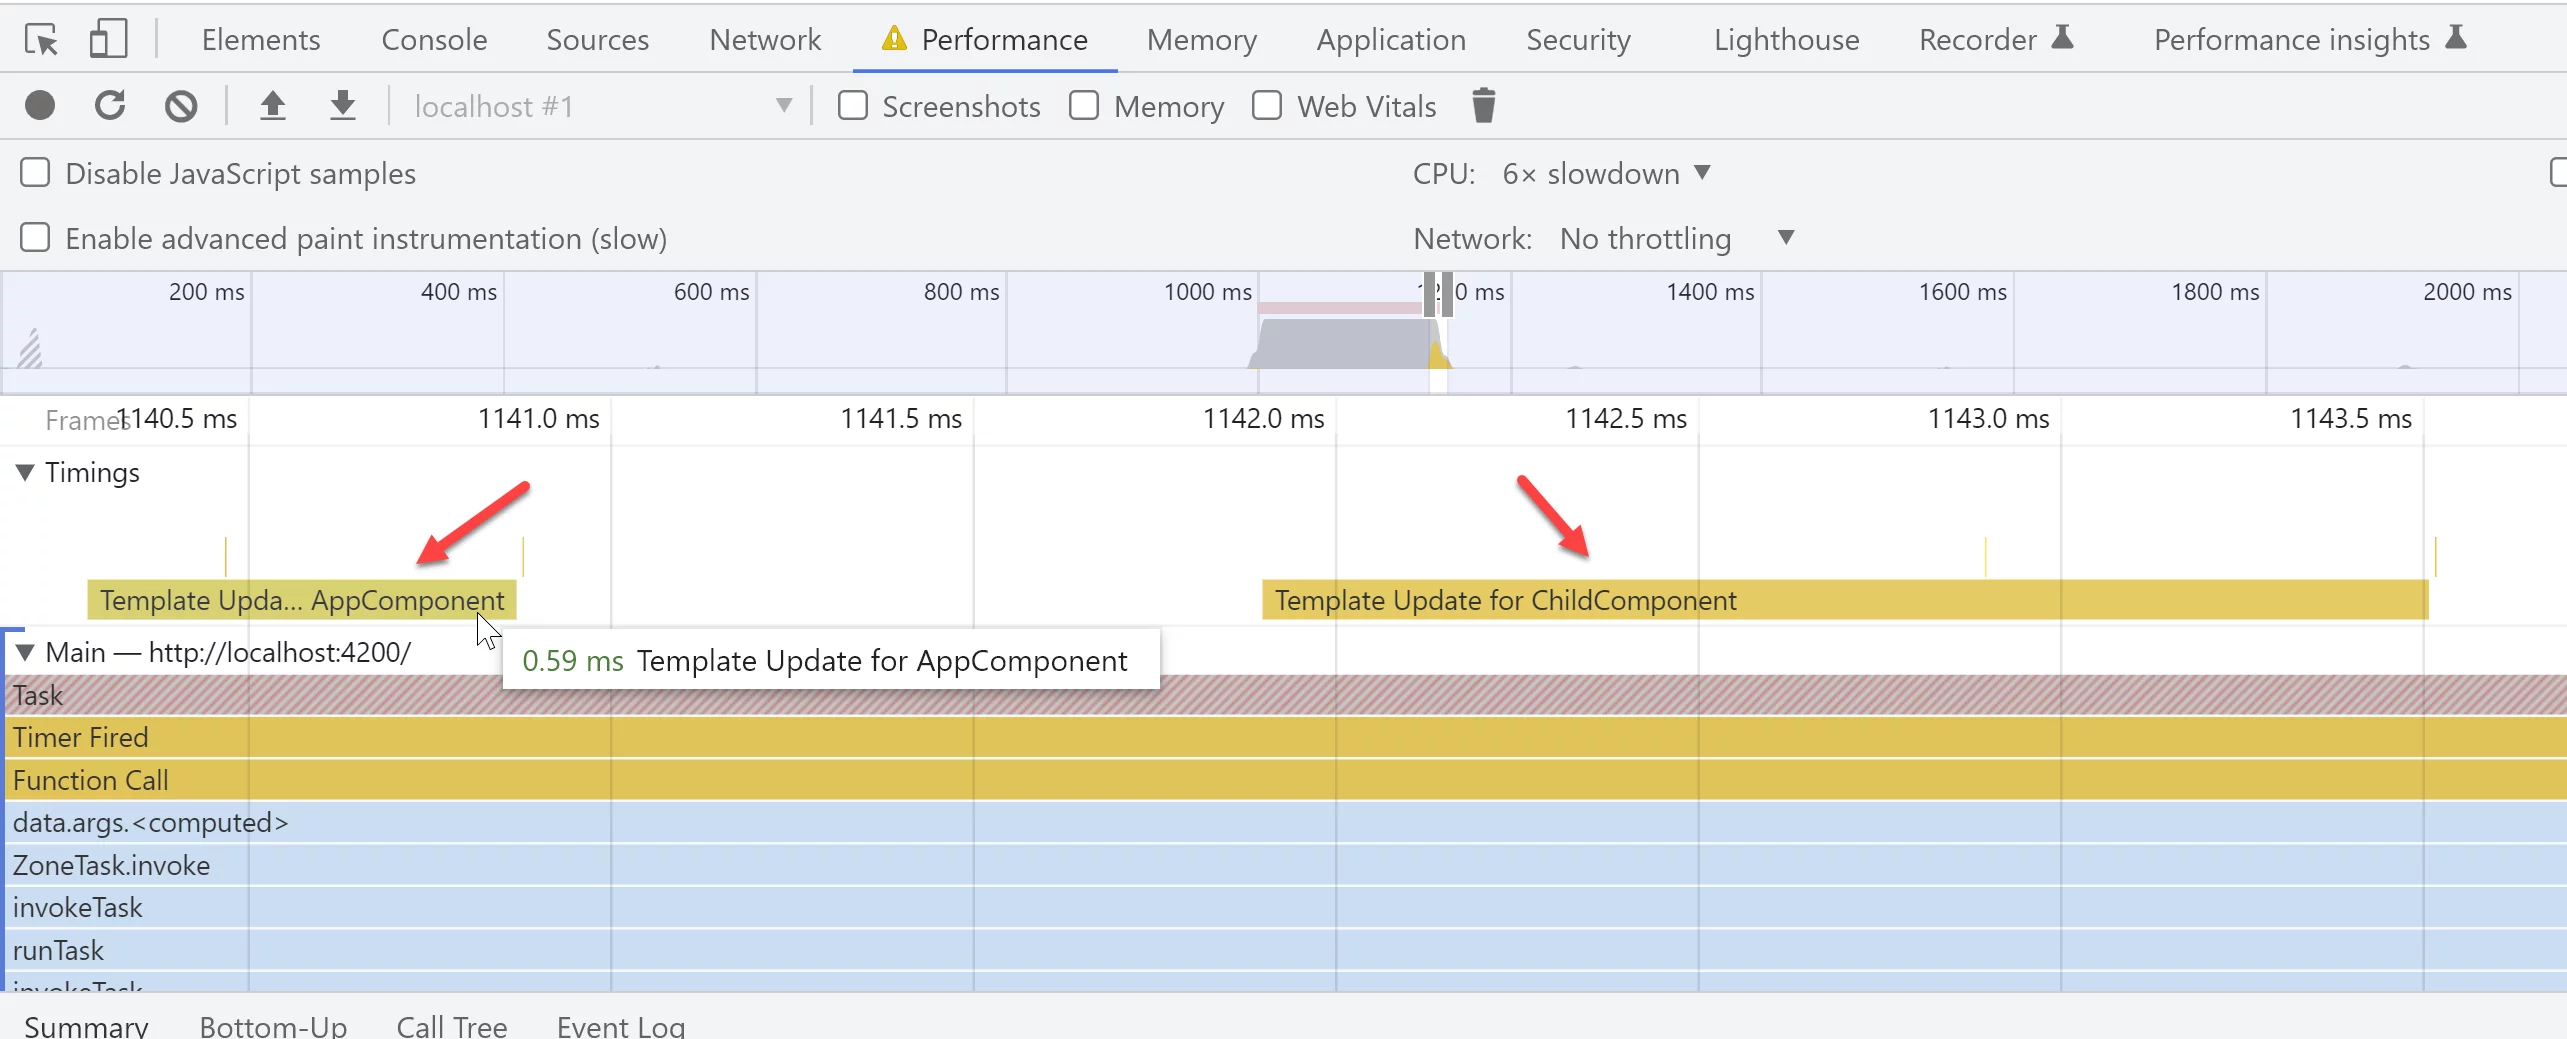Screen dimensions: 2567x1039
Task: Enable Web Vitals tracking
Action: tap(1266, 105)
